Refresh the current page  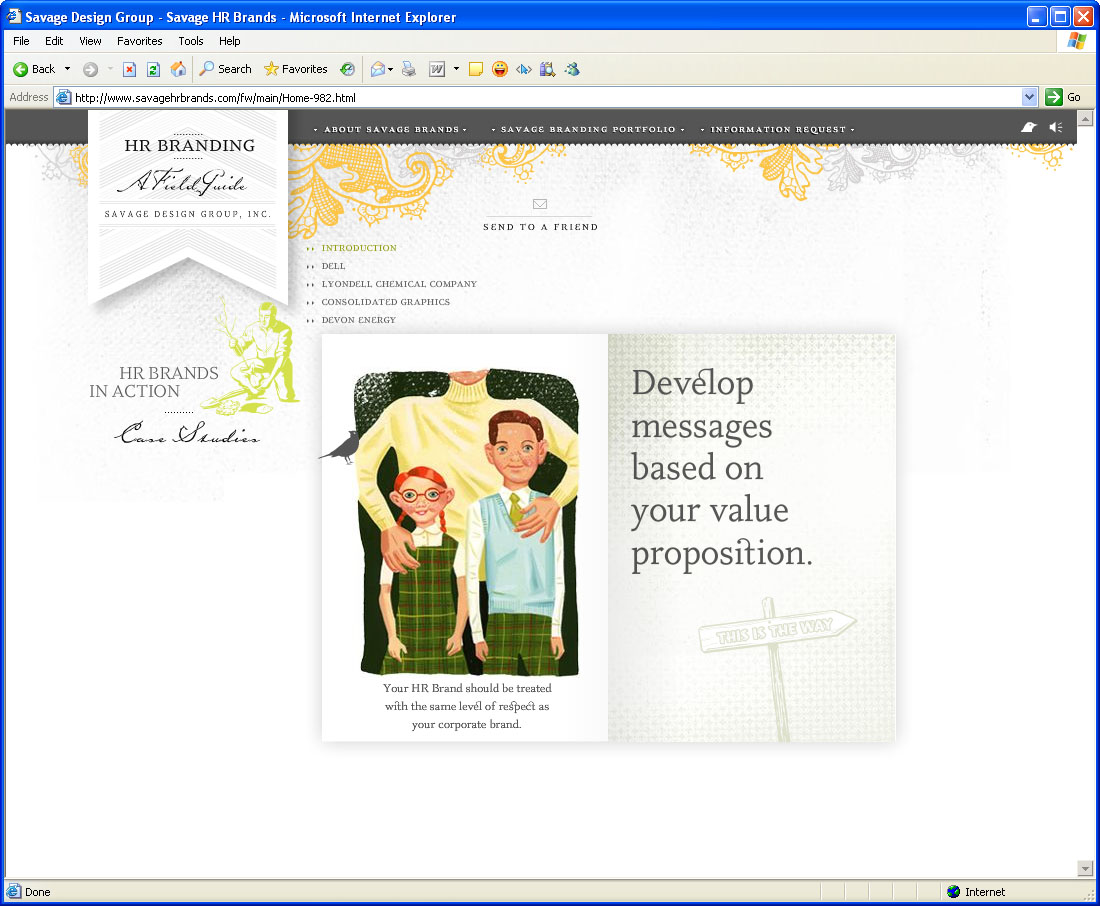point(153,69)
